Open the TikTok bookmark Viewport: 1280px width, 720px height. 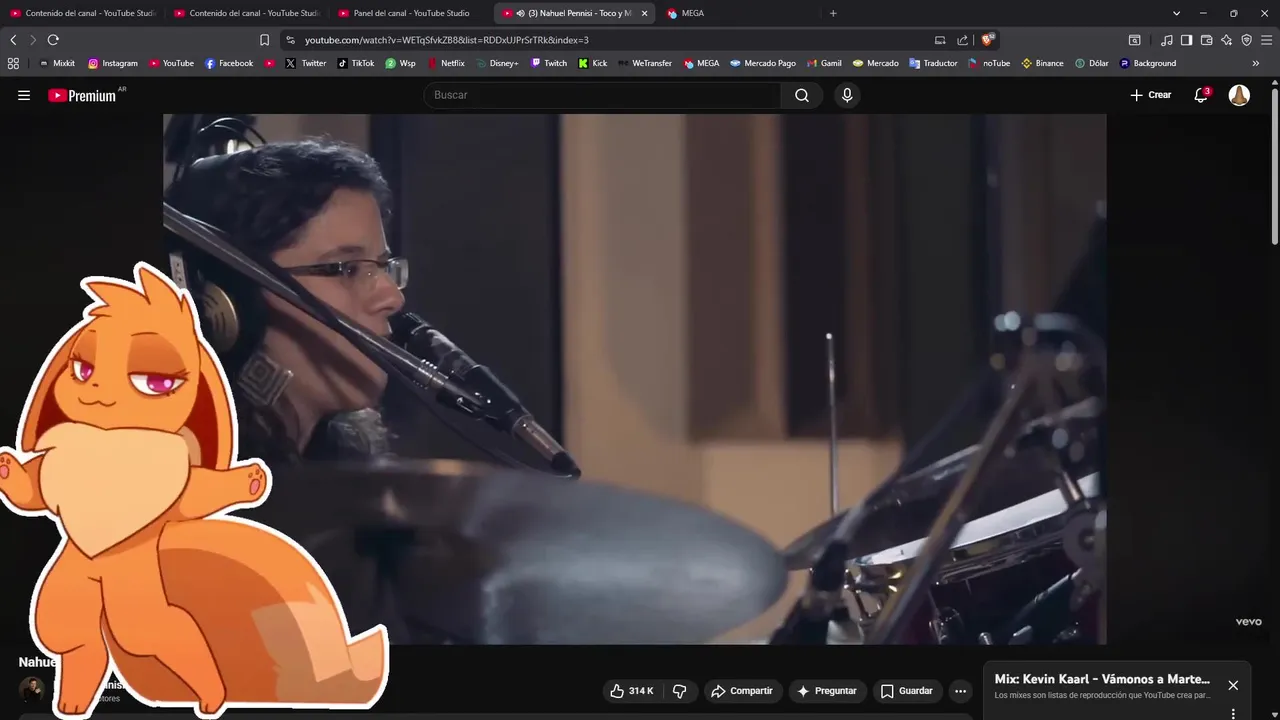(x=356, y=63)
